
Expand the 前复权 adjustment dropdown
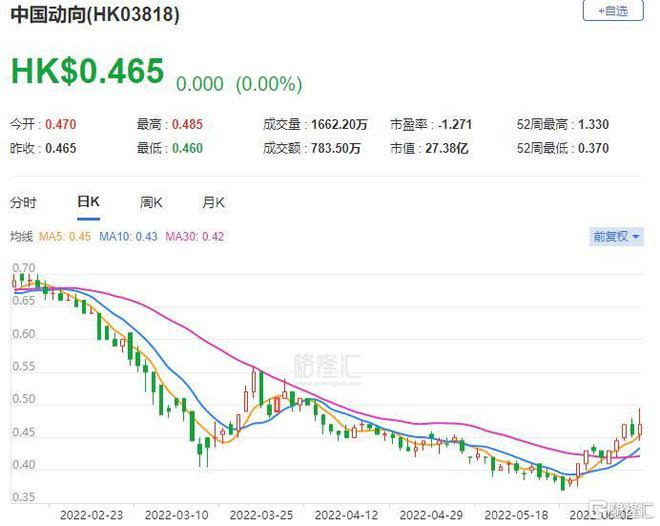[616, 236]
